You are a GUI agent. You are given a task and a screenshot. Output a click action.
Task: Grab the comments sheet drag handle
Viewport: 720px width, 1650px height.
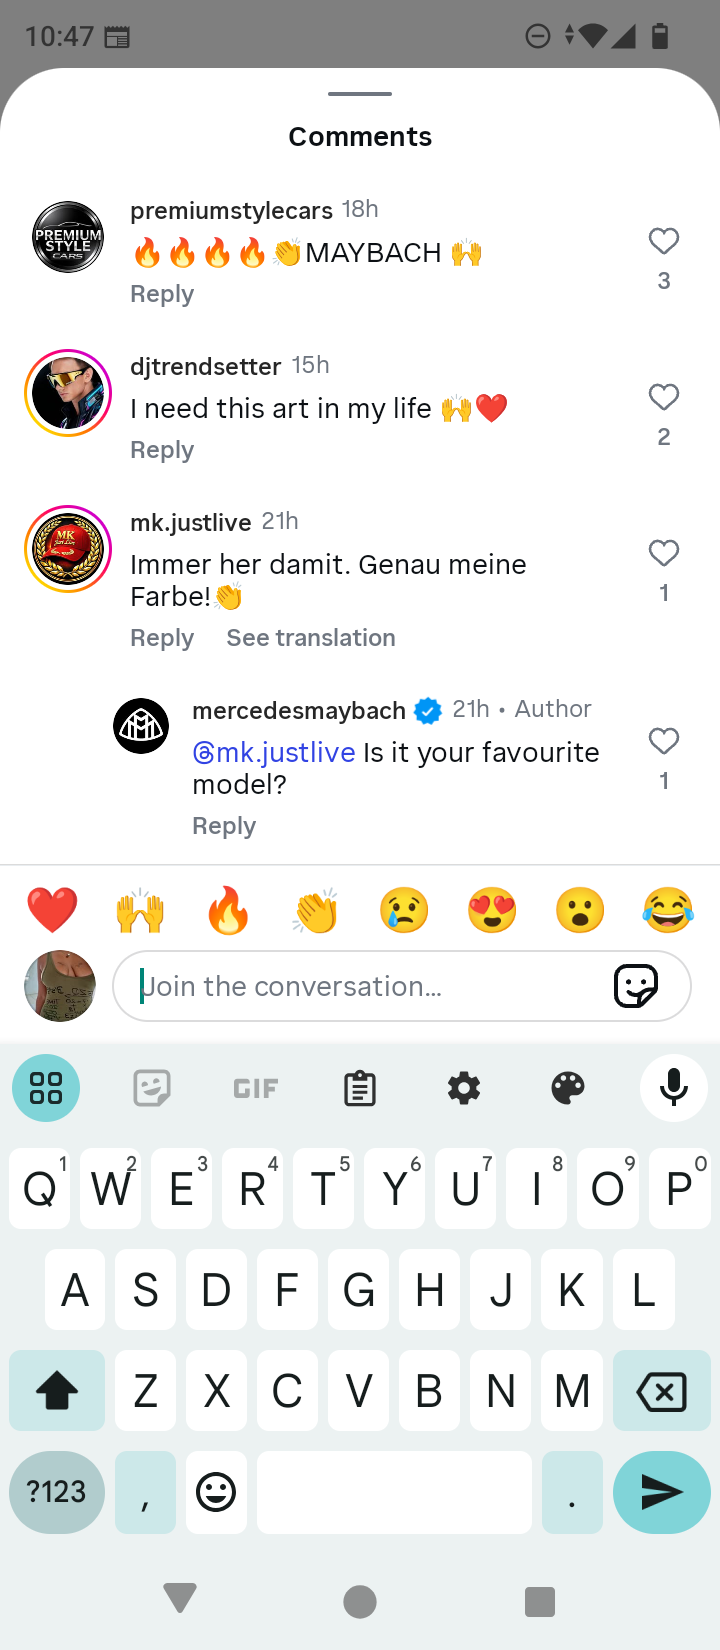(x=360, y=94)
